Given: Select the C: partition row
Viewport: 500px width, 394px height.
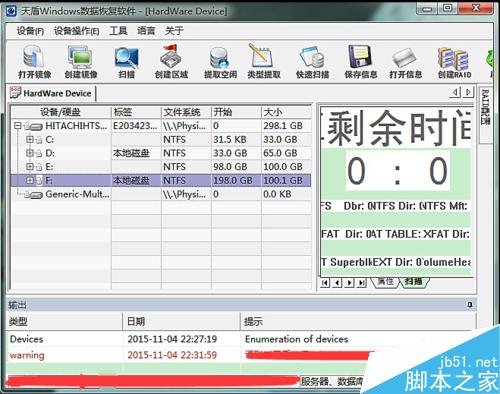Looking at the screenshot, I should click(161, 140).
